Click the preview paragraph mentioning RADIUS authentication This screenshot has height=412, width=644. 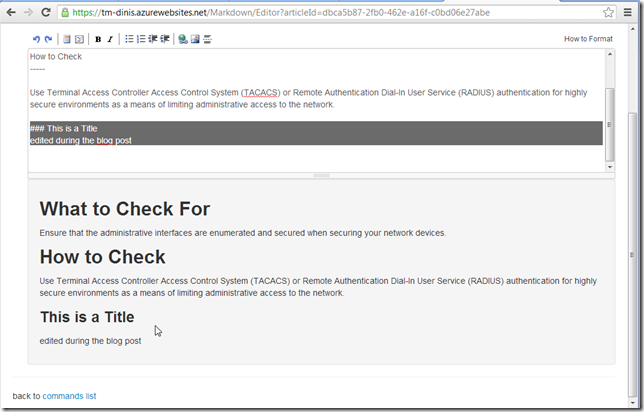coord(318,287)
